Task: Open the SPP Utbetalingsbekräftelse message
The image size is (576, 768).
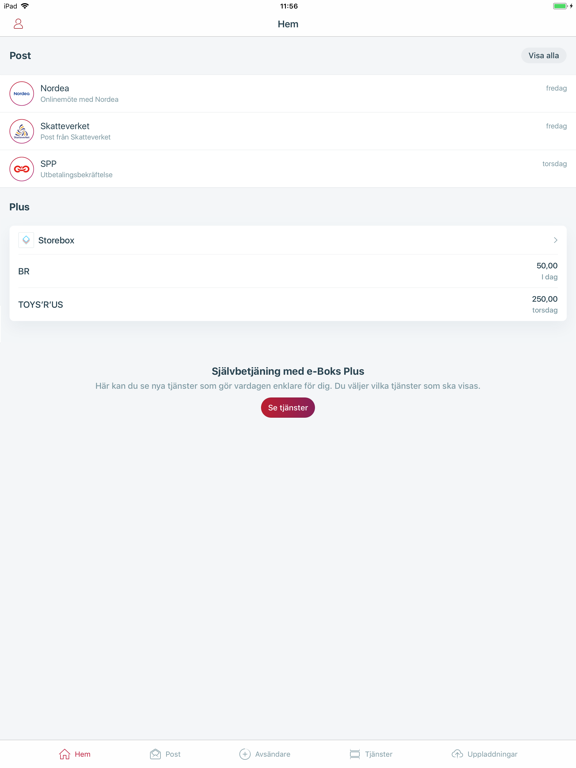Action: (288, 169)
